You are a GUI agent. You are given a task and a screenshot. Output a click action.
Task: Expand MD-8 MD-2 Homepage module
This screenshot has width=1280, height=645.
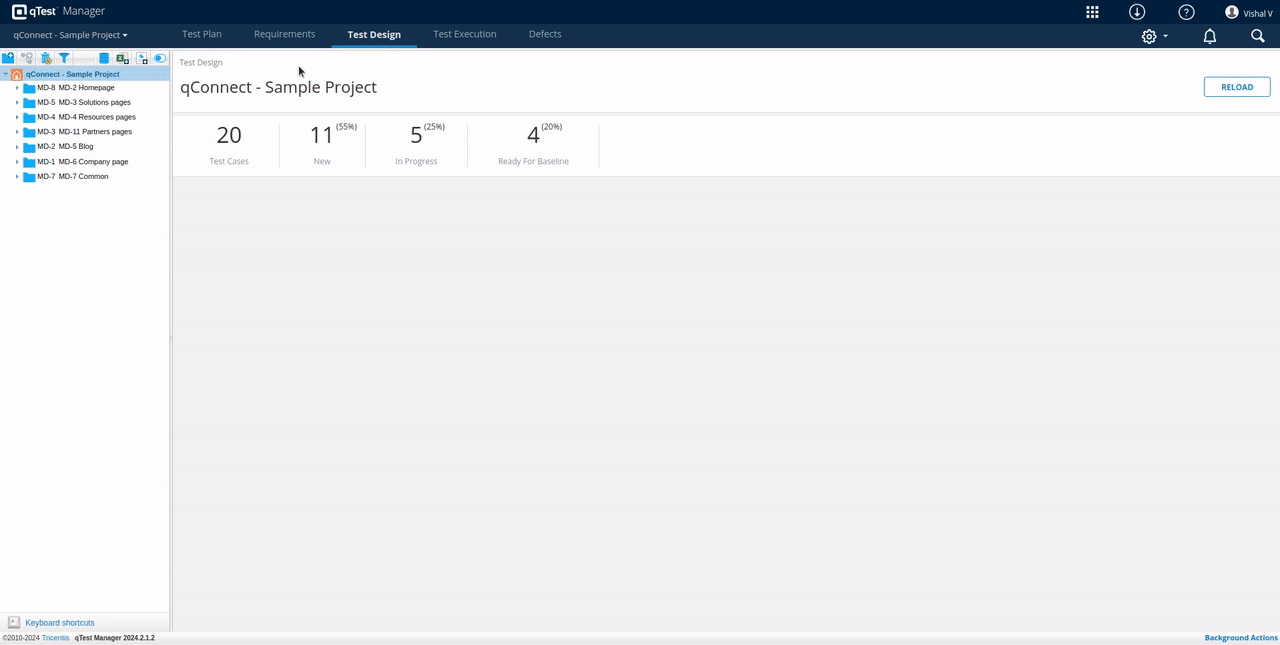click(x=17, y=88)
